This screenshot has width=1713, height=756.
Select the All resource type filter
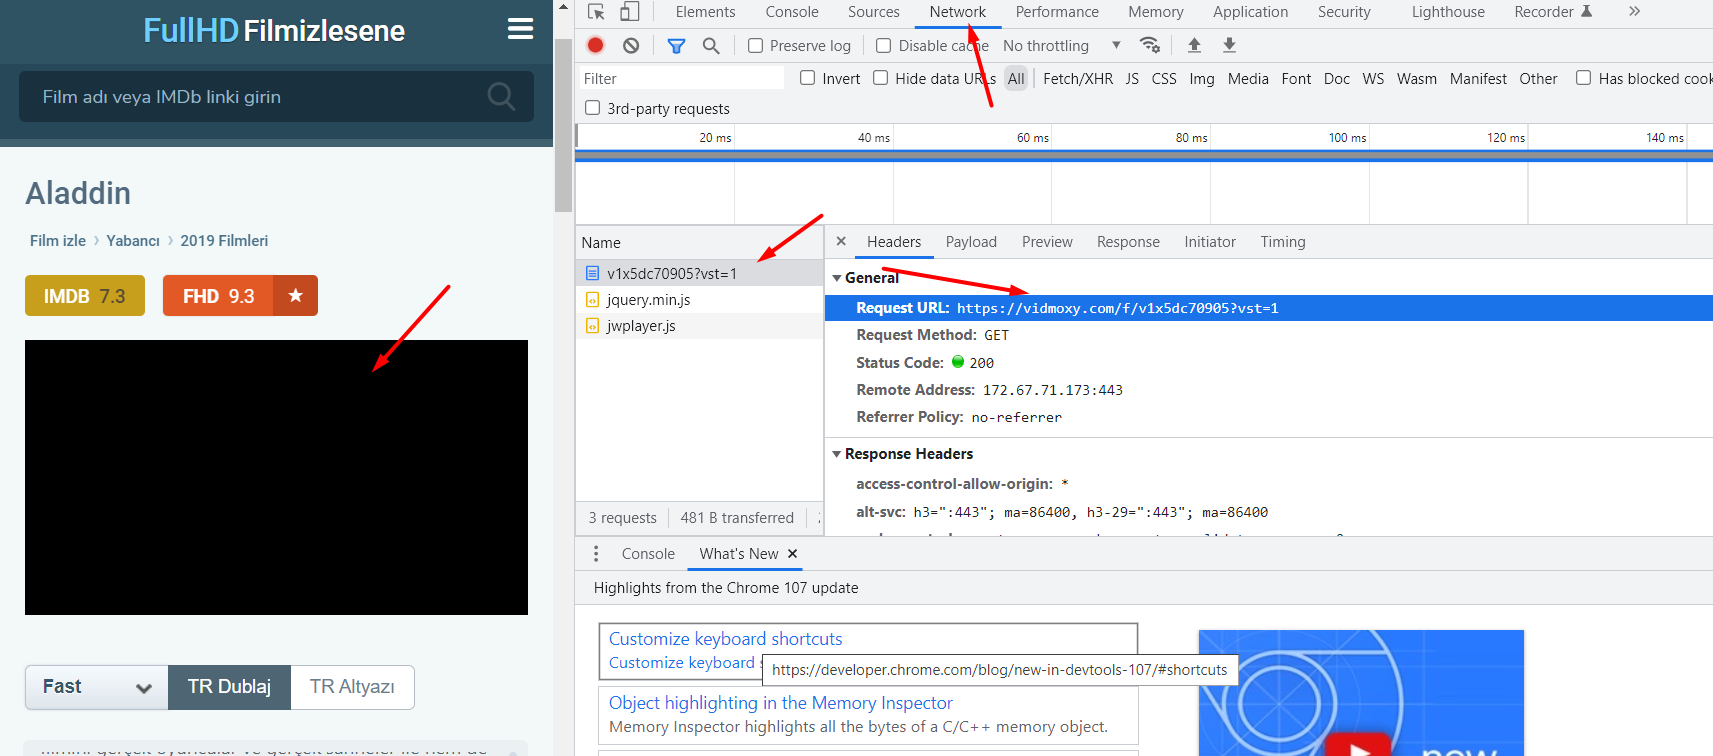pos(1016,79)
